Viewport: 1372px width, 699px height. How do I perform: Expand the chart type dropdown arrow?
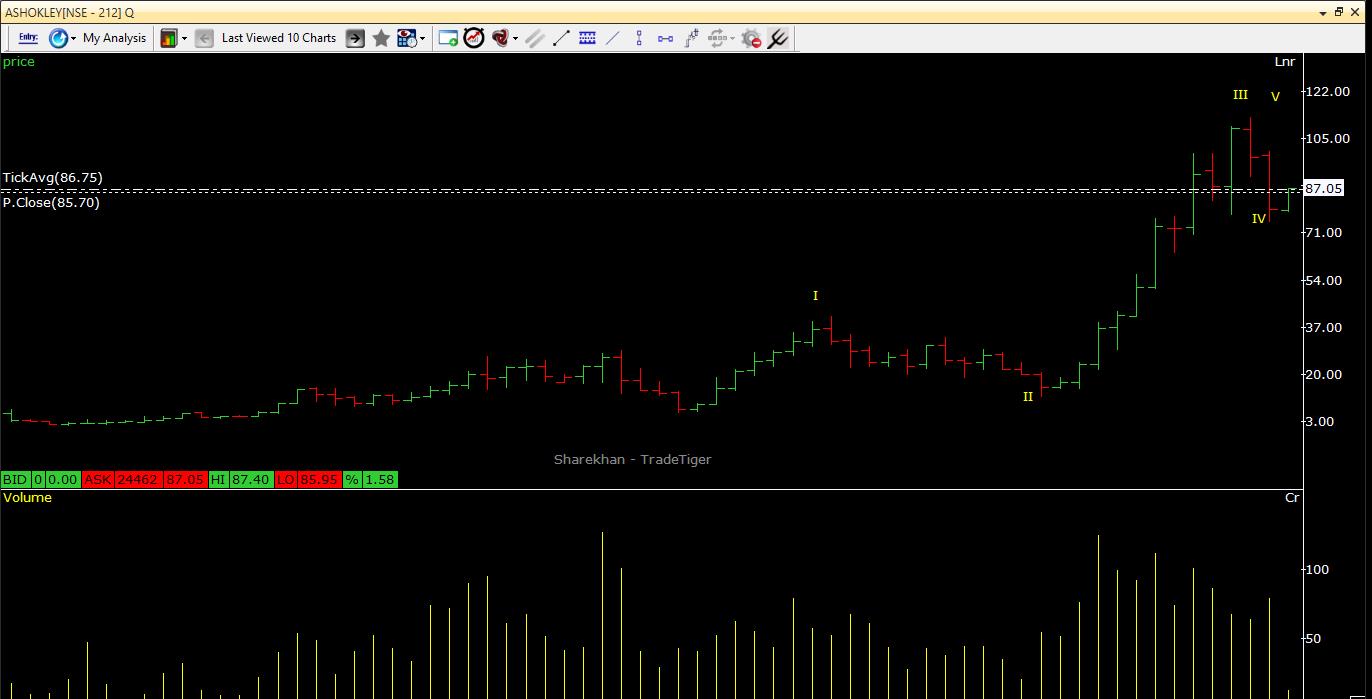pyautogui.click(x=184, y=38)
